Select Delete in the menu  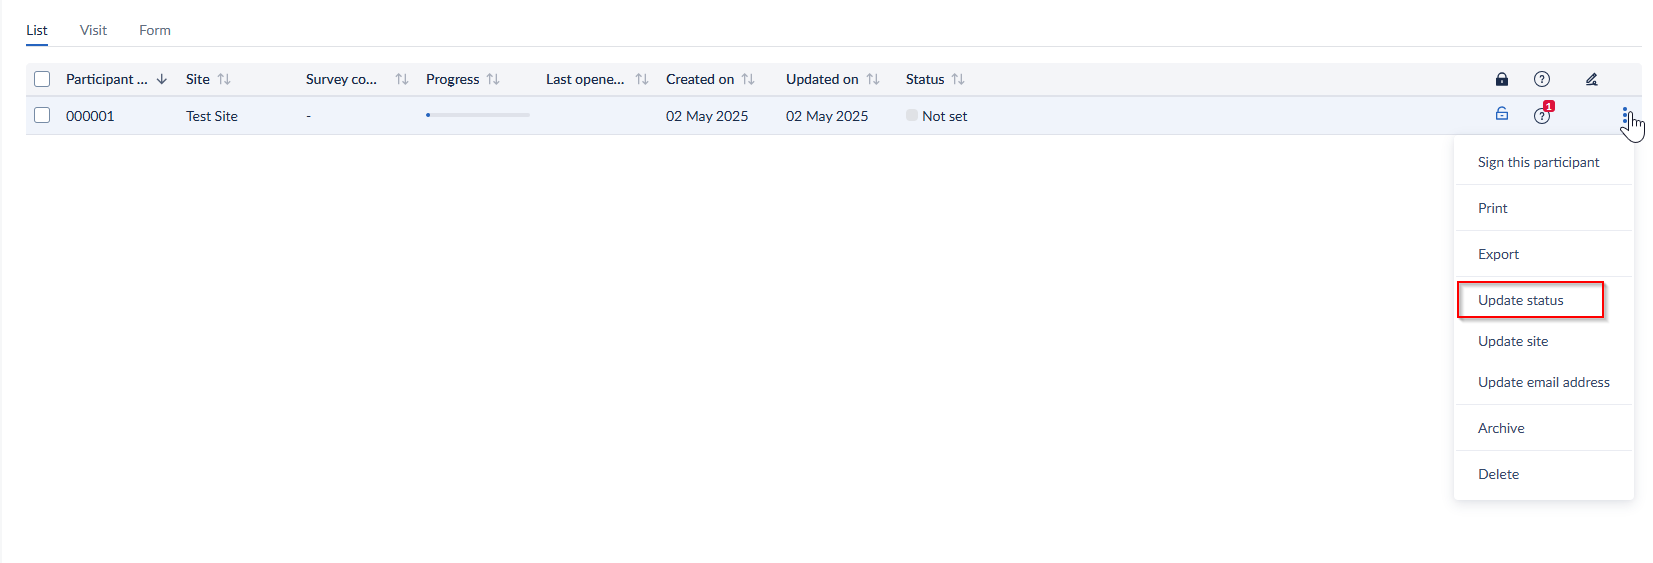click(1498, 474)
